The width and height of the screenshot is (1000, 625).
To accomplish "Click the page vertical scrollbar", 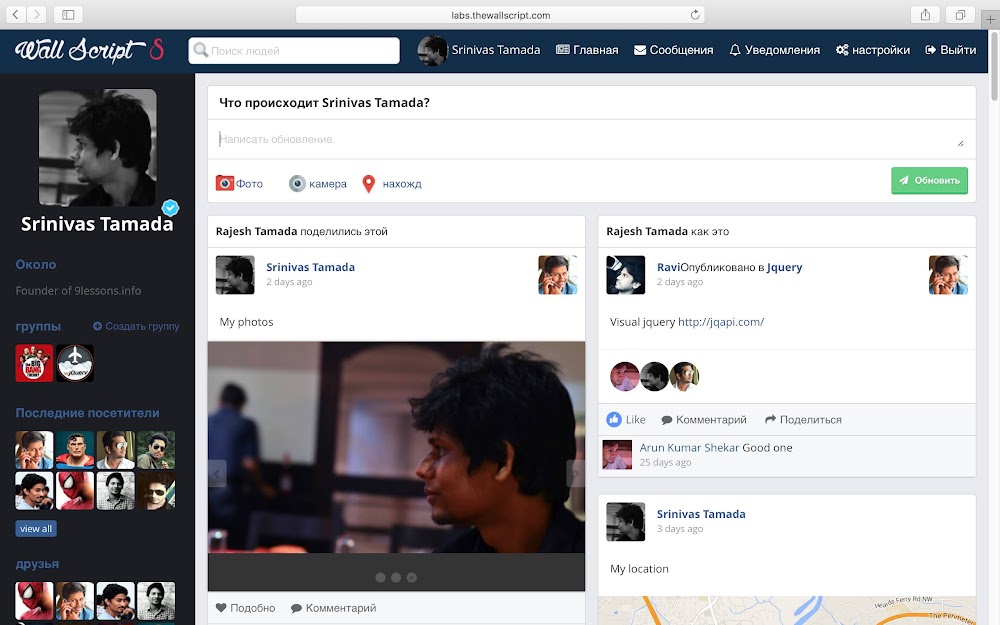I will point(994,67).
